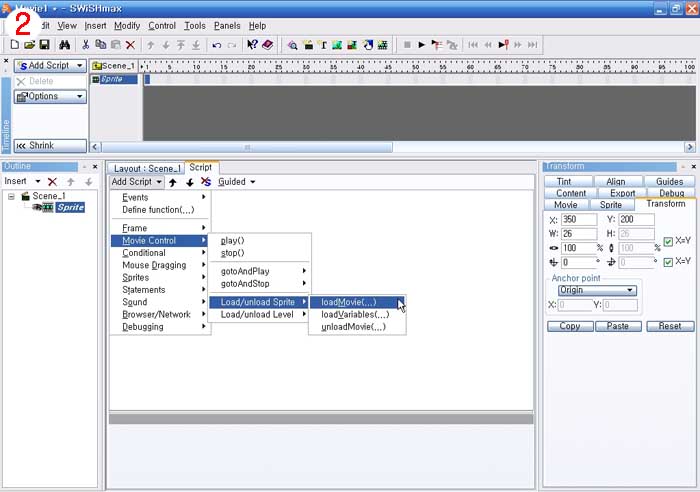Switch to the Sprite tab in the Transform panel
700x492 pixels.
[611, 204]
